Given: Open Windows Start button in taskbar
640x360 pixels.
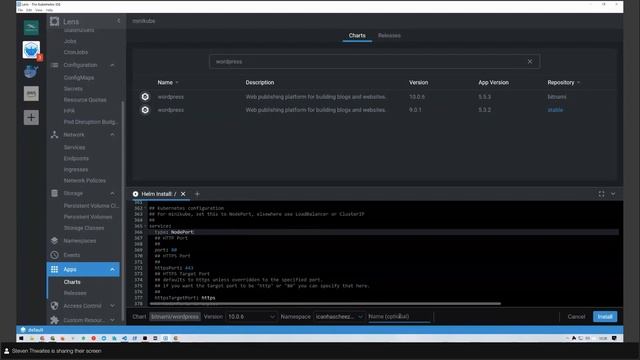Looking at the screenshot, I should [21, 338].
